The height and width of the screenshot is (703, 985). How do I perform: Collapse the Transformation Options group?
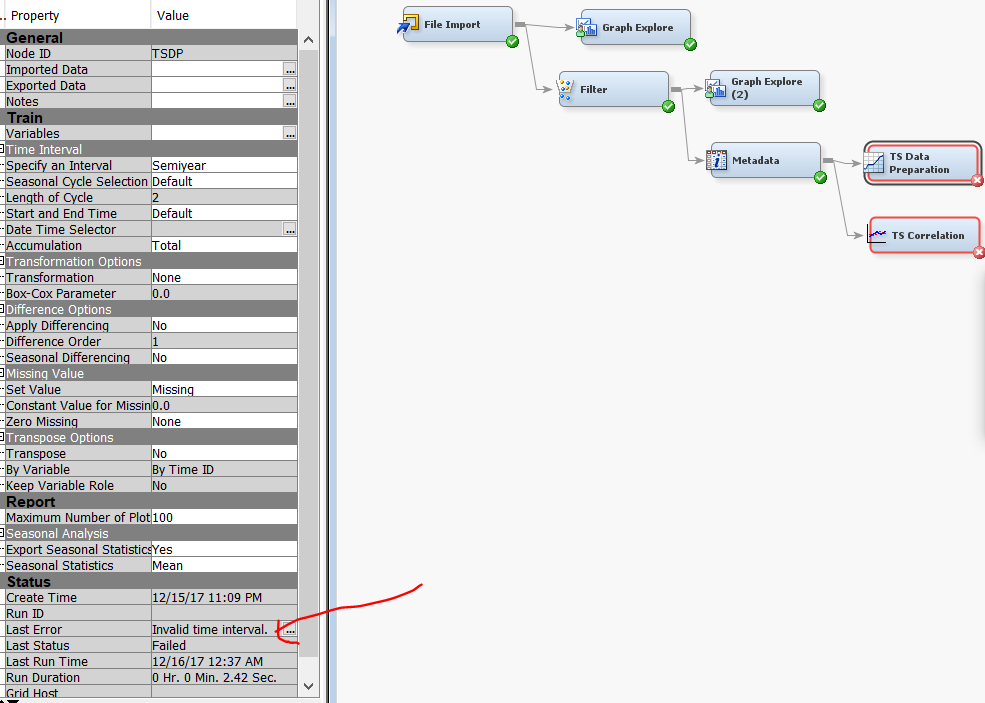tap(5, 261)
